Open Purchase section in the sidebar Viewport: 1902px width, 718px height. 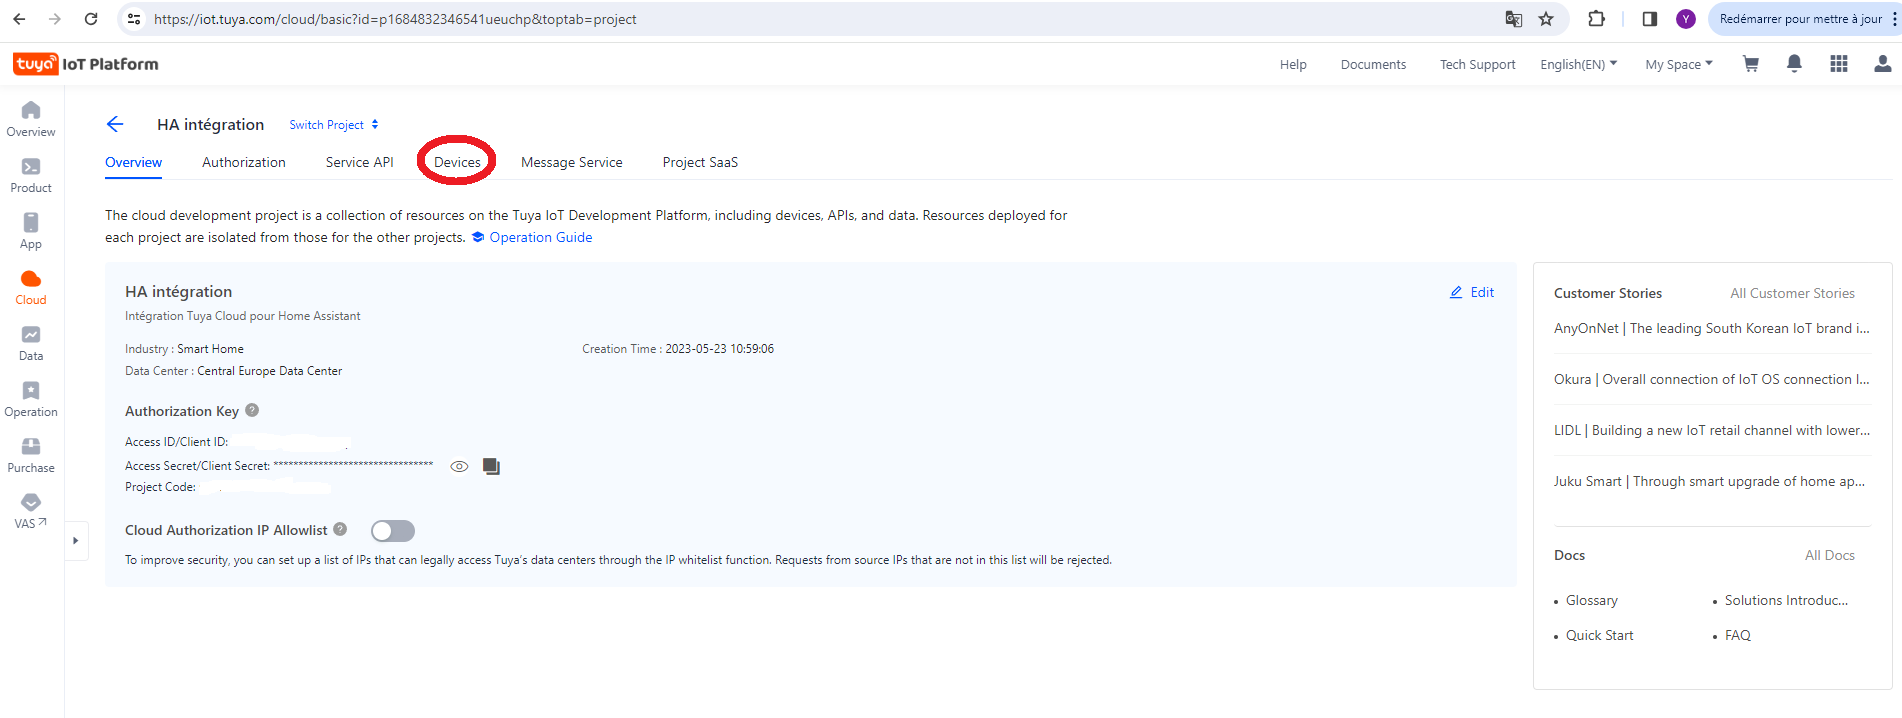[31, 455]
